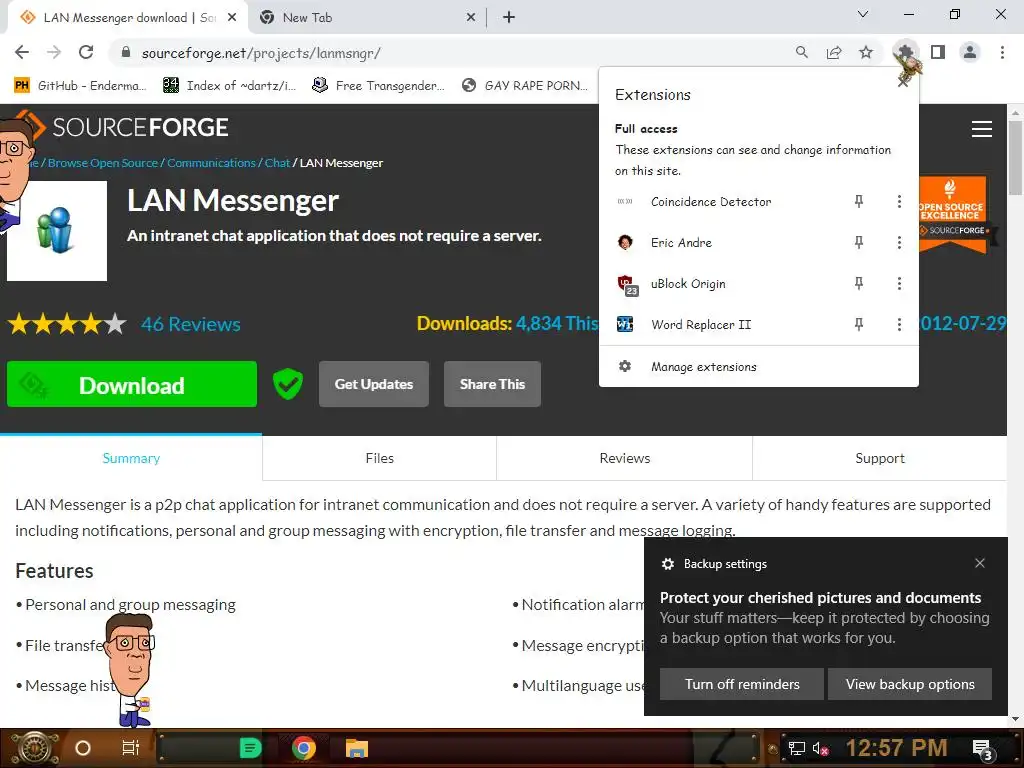
Task: Open Chrome from the taskbar
Action: click(303, 748)
